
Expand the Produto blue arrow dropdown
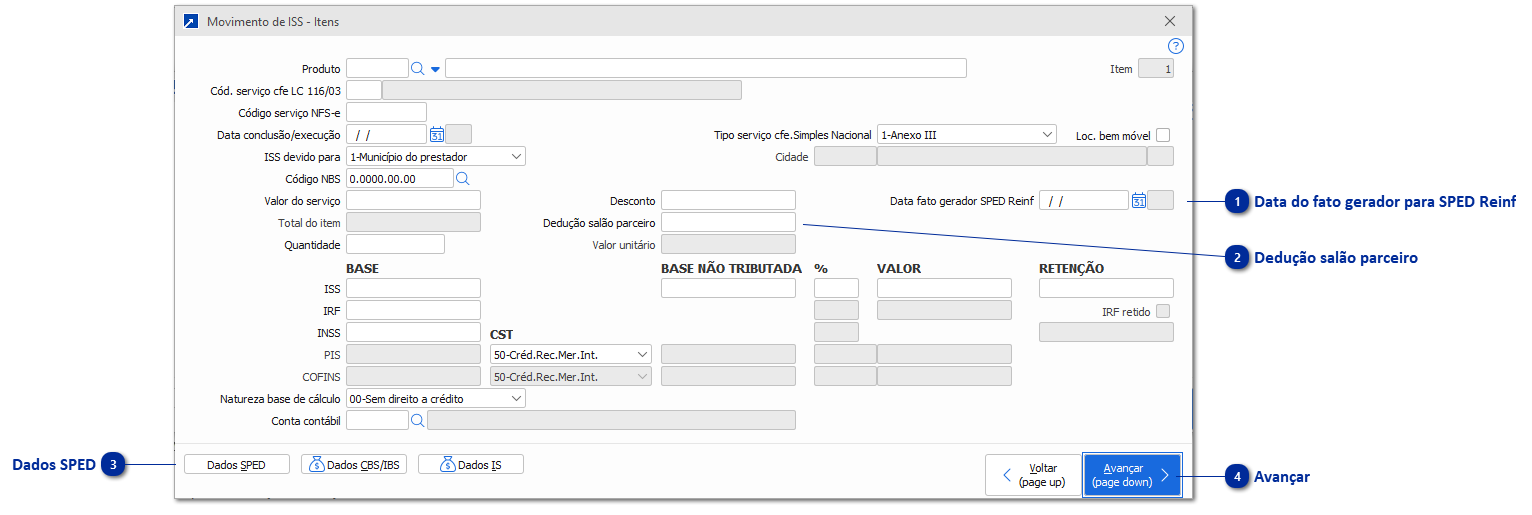(x=435, y=70)
